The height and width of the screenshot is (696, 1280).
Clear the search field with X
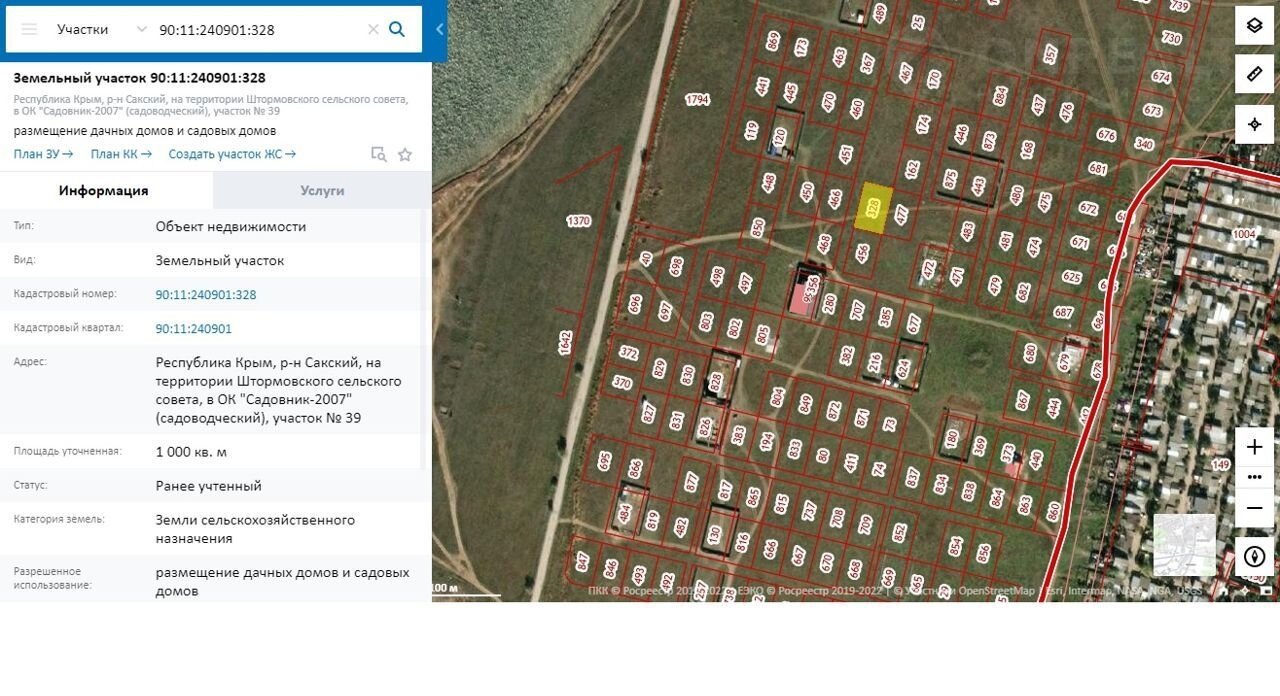373,29
